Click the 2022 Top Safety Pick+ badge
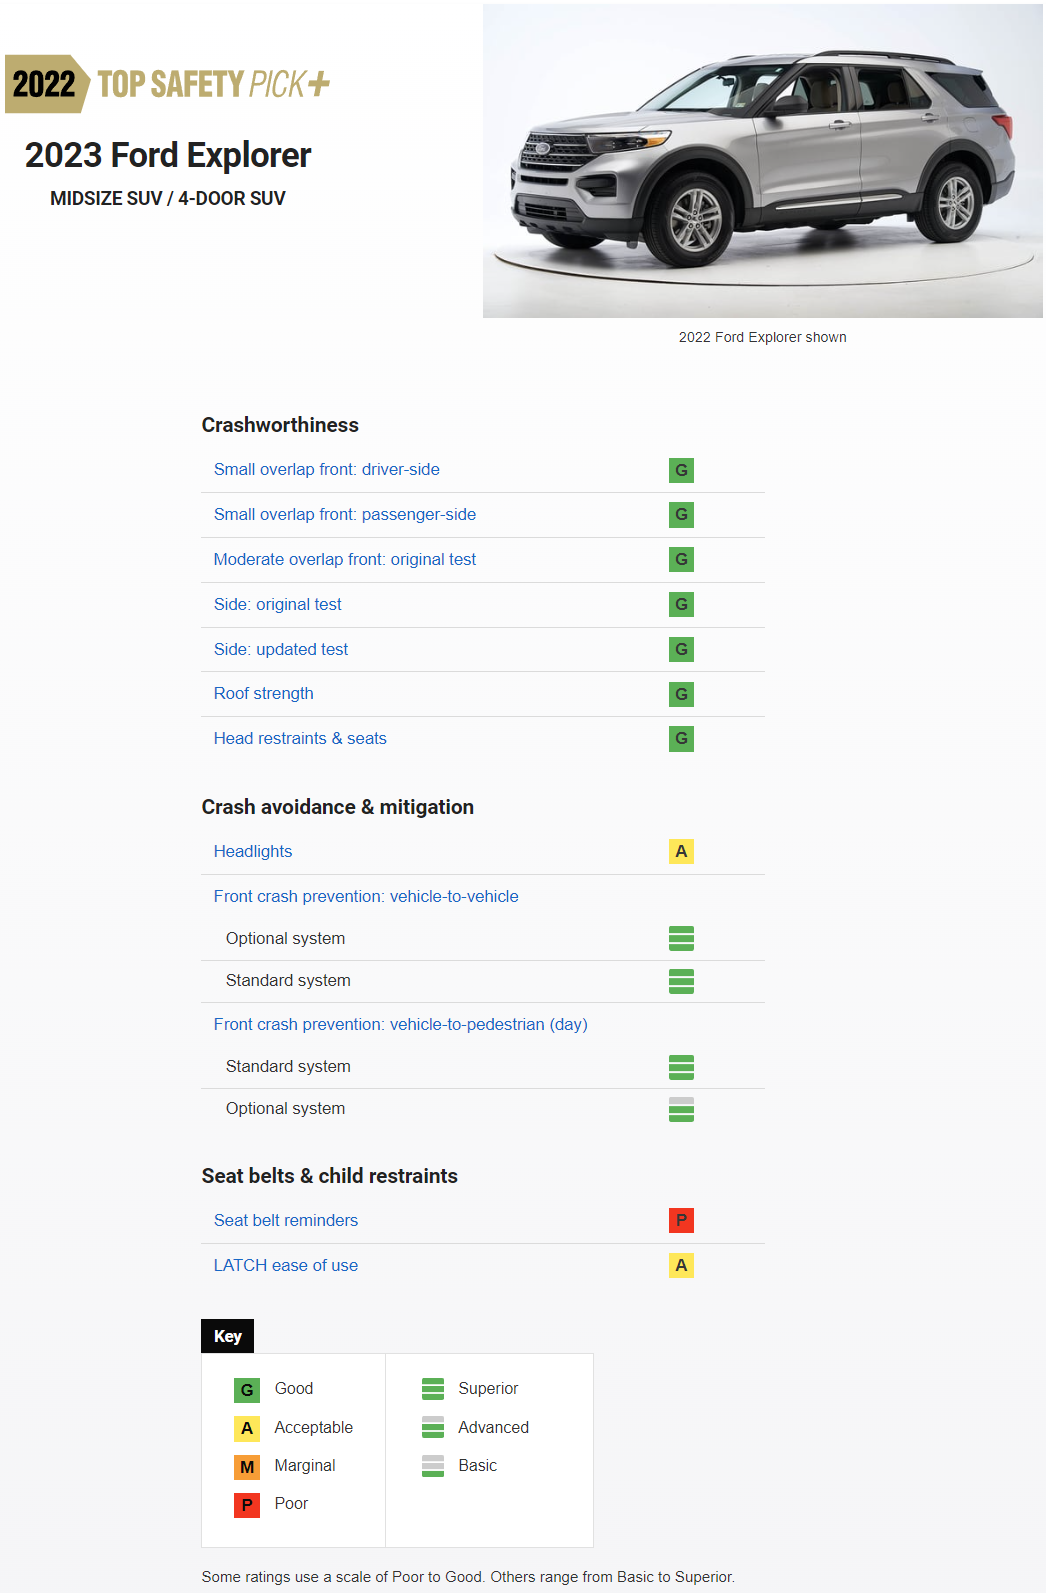The width and height of the screenshot is (1046, 1593). tap(168, 84)
